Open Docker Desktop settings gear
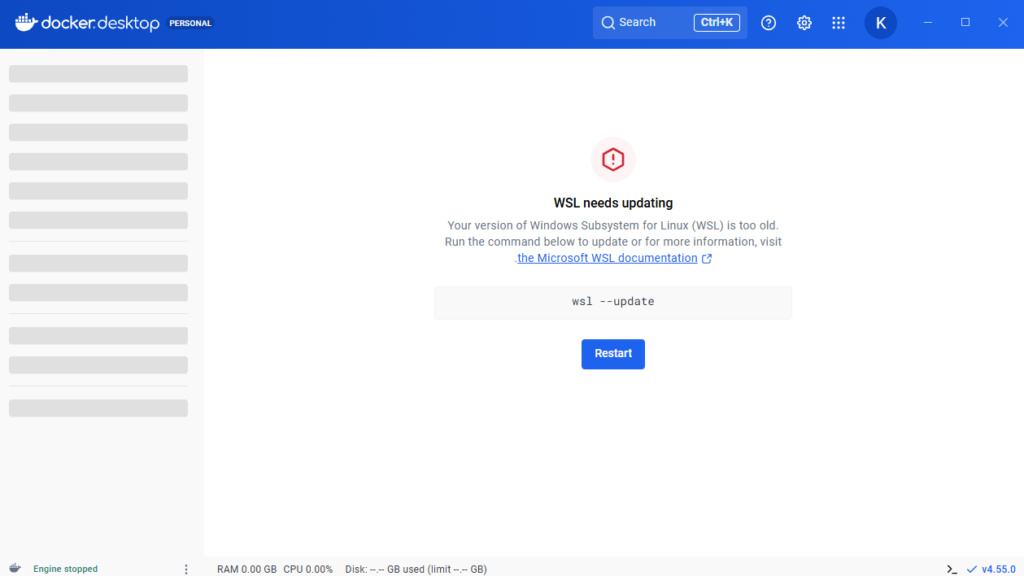Image resolution: width=1024 pixels, height=576 pixels. [804, 23]
